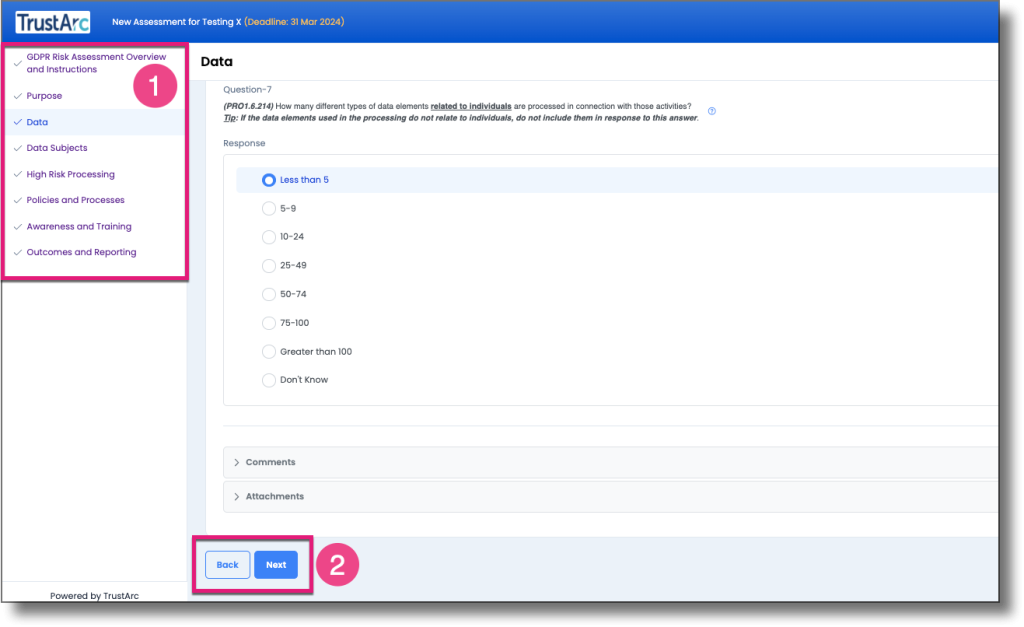Click checkmark icon beside Outcomes and Reporting
Viewport: 1024px width, 627px height.
point(18,252)
